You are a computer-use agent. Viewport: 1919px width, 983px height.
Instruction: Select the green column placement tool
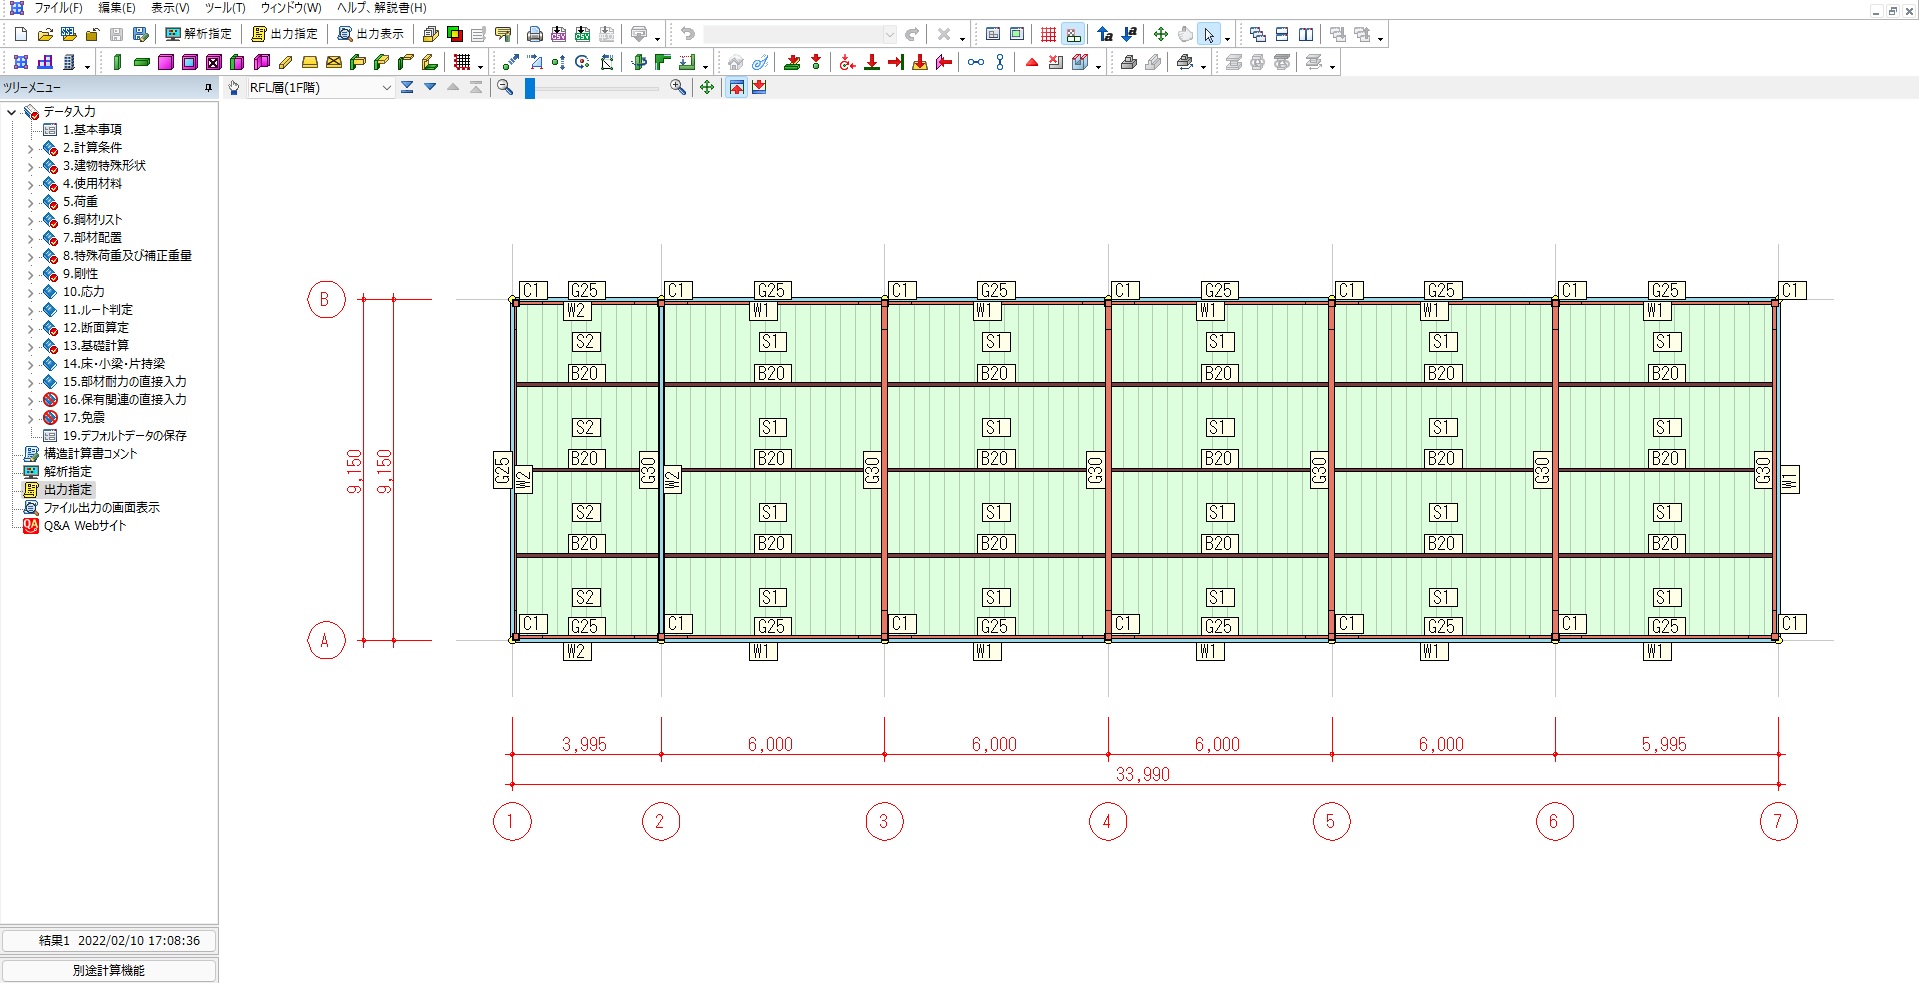(x=118, y=62)
